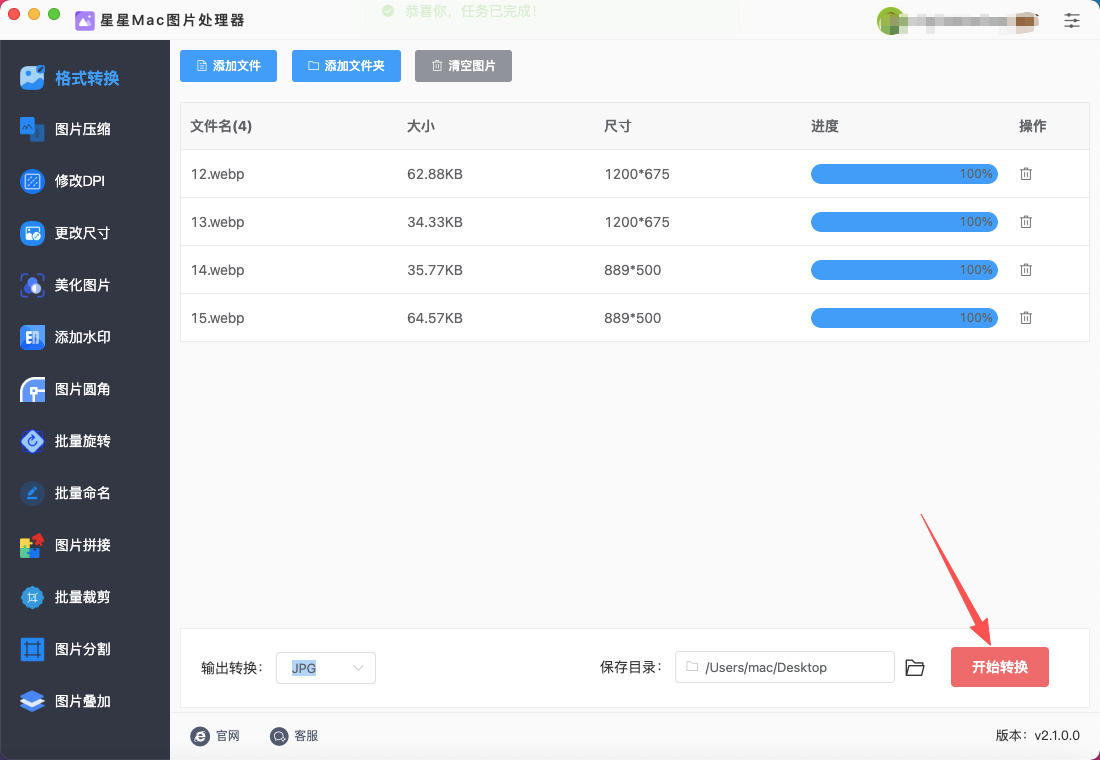Delete 14.webp using its trash icon
This screenshot has height=760, width=1100.
click(x=1025, y=270)
